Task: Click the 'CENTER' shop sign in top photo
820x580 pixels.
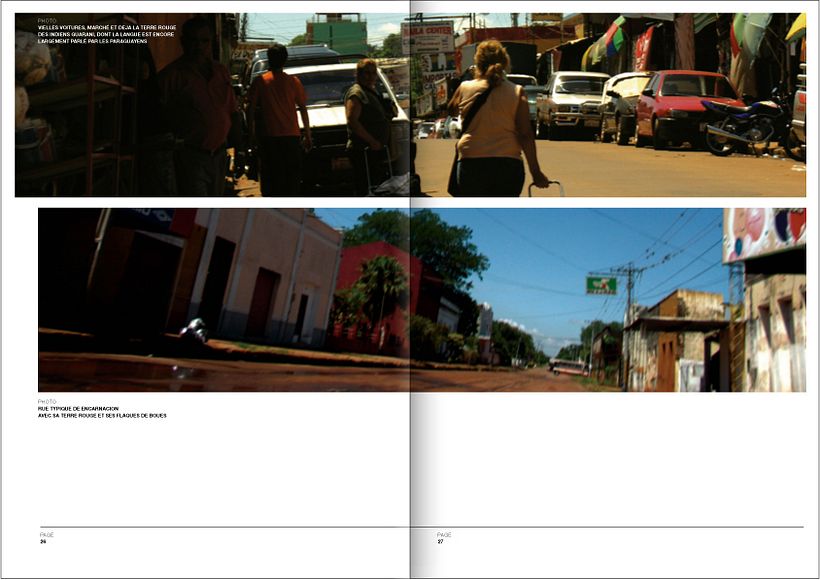Action: pos(427,37)
